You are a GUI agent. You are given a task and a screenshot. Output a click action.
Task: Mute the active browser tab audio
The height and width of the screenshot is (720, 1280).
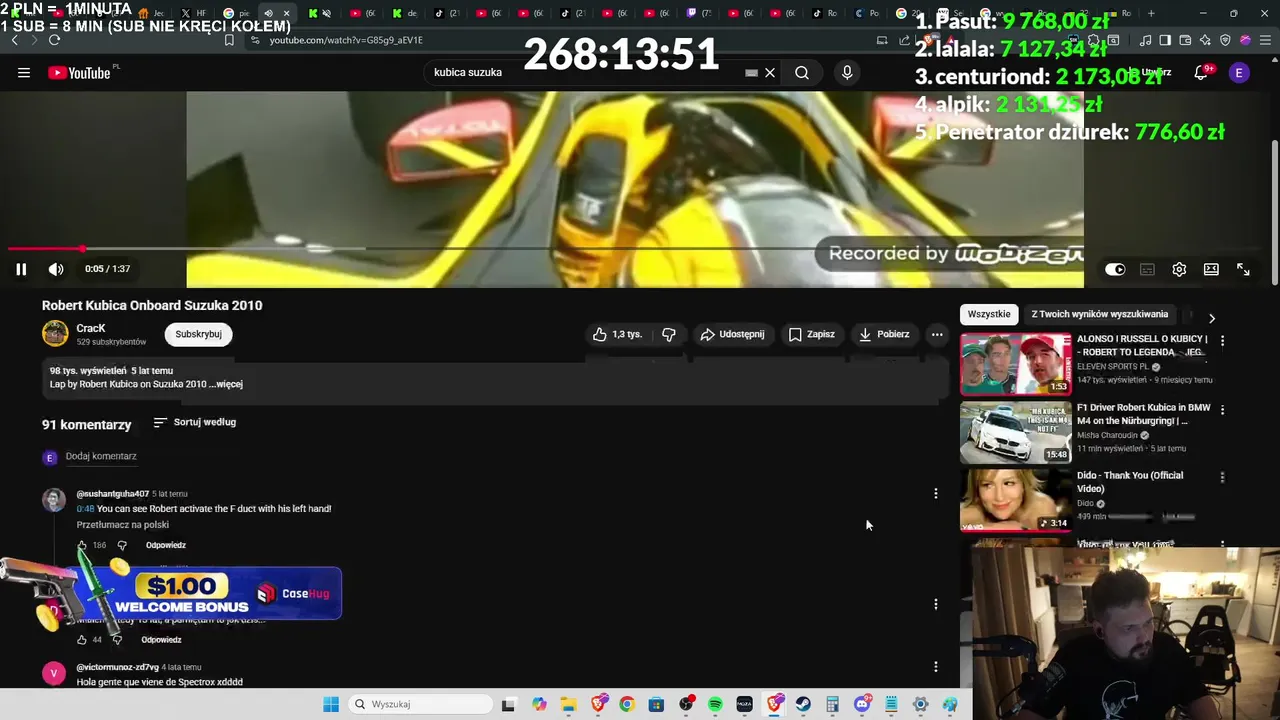pos(268,13)
